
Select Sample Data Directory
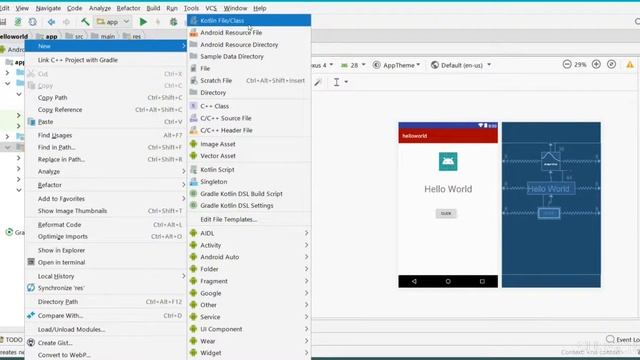click(x=249, y=56)
